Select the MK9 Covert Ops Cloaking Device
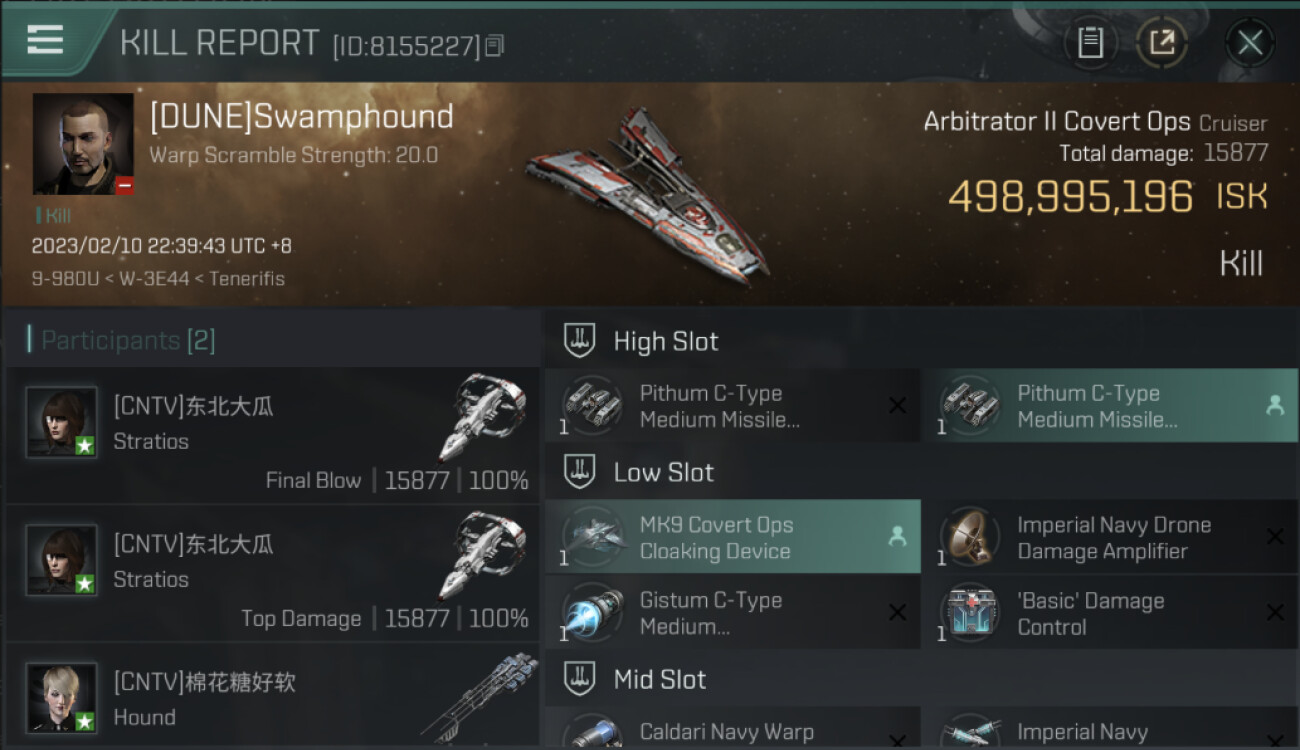Screen dimensions: 1300x750 [x=732, y=537]
